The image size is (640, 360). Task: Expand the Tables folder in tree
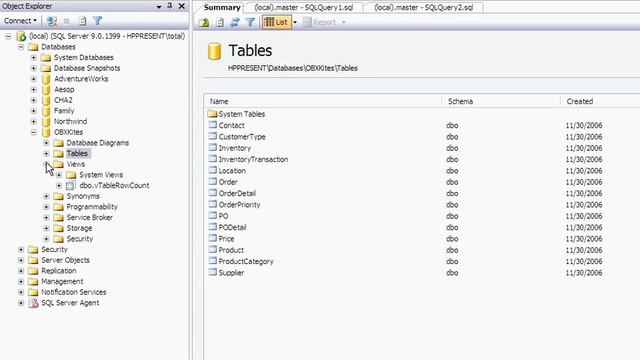46,153
